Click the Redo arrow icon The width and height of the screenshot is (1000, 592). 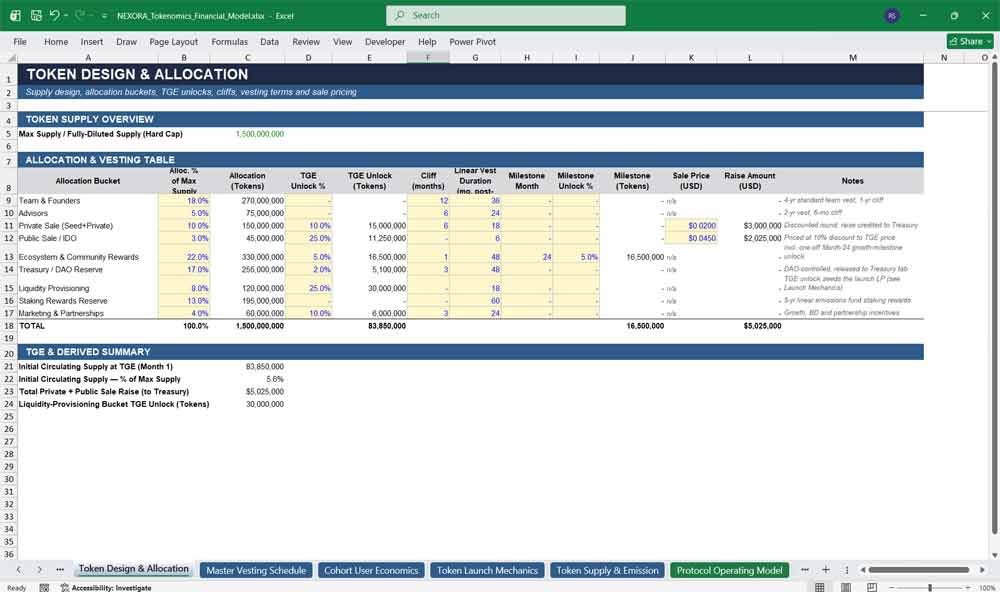[79, 15]
